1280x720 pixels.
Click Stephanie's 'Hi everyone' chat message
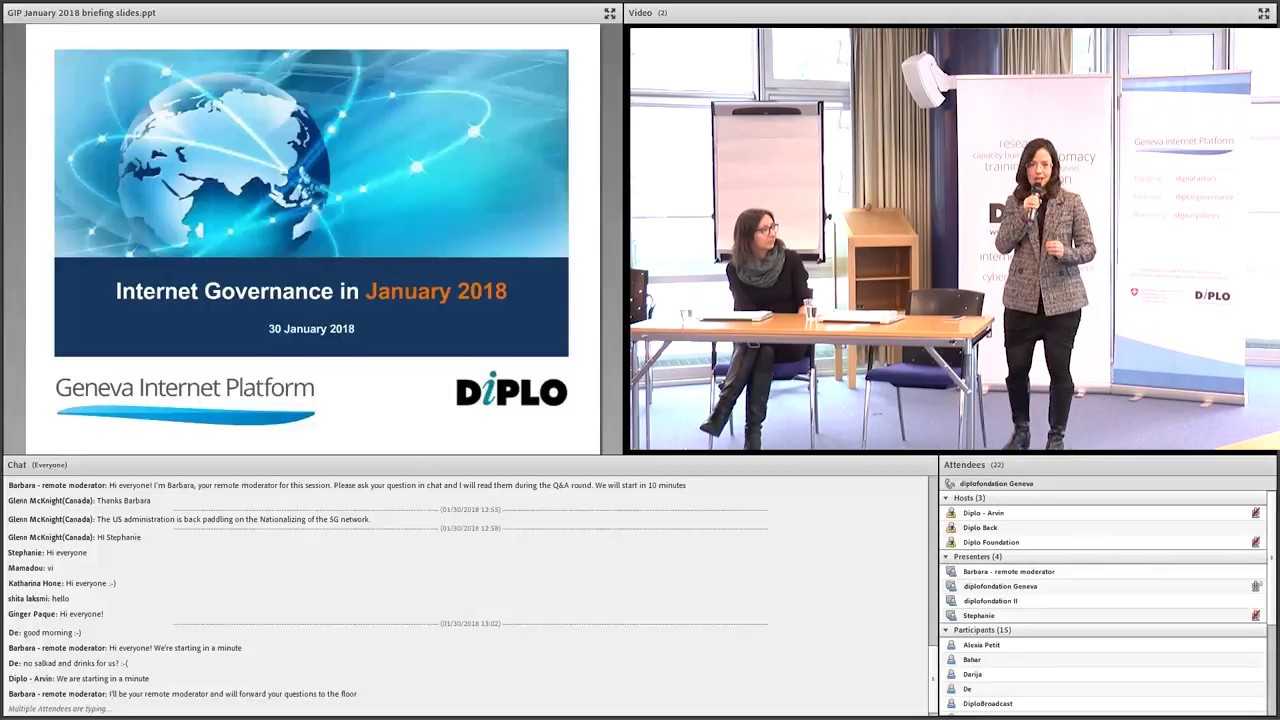[x=47, y=553]
